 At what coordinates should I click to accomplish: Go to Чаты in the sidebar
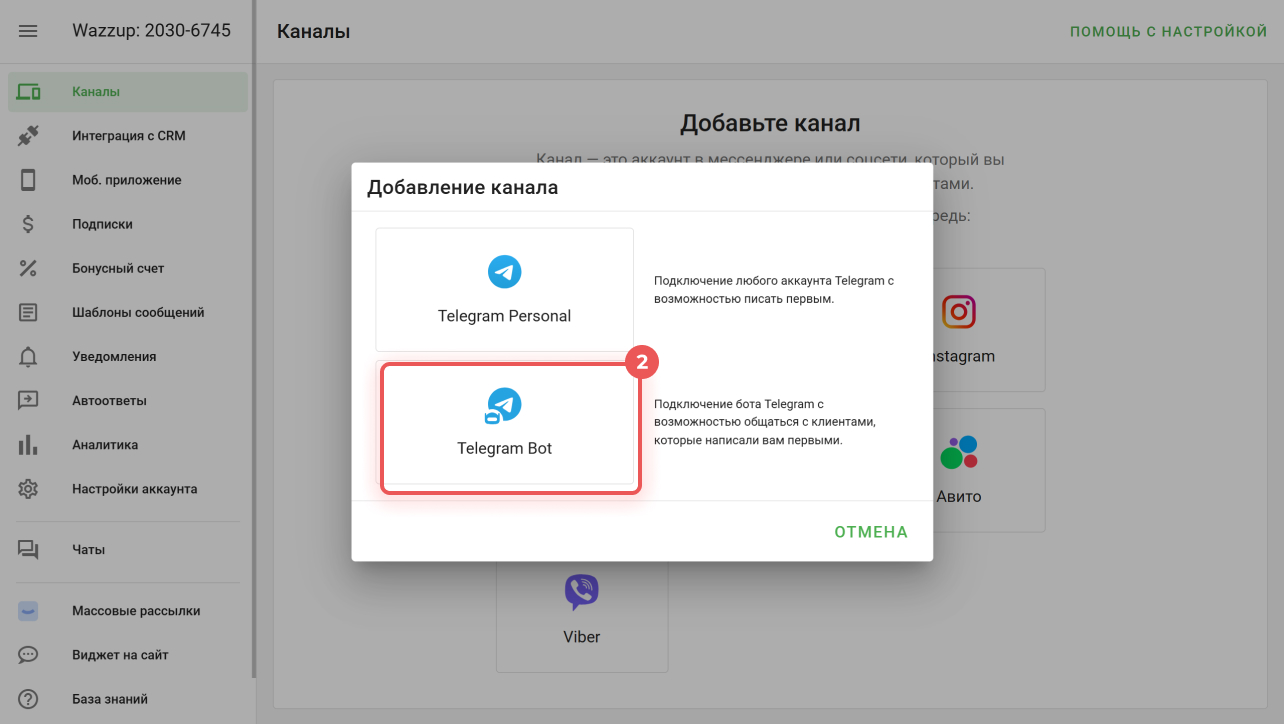click(128, 550)
